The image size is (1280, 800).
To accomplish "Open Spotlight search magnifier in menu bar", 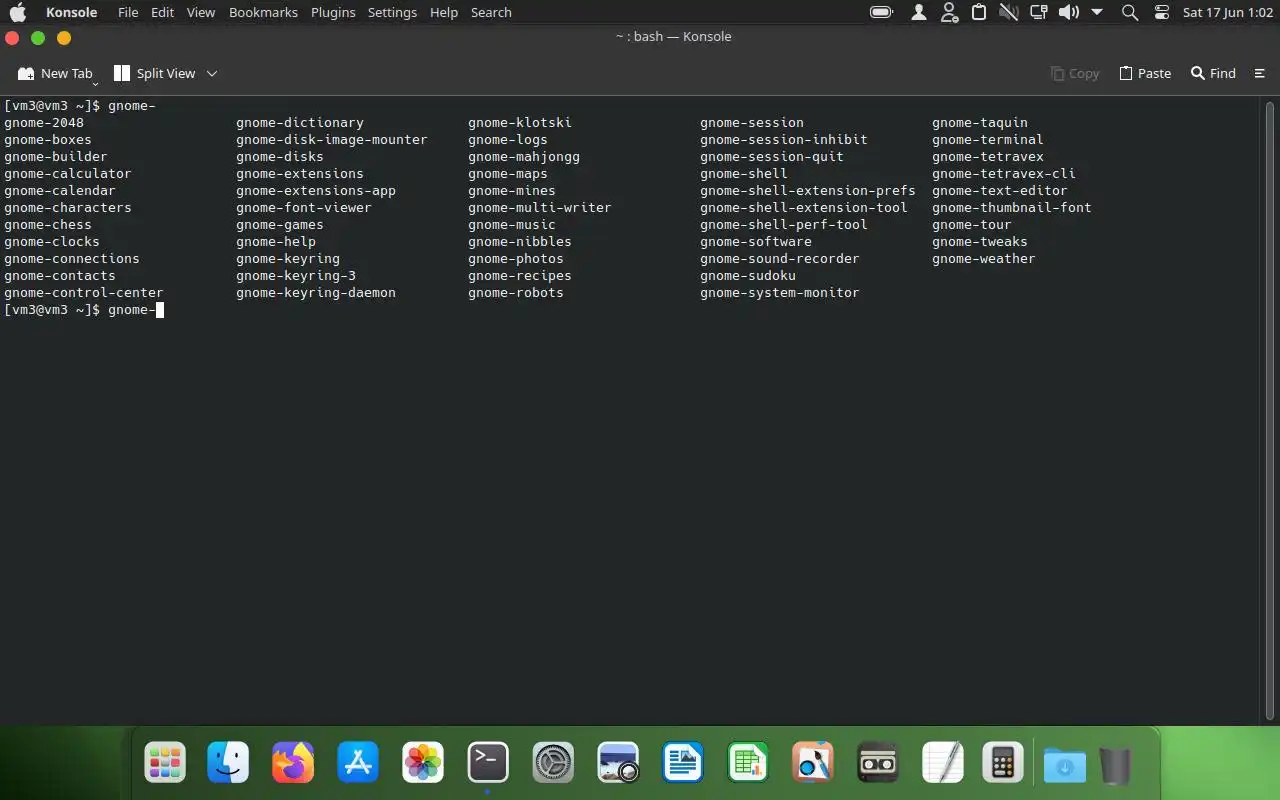I will coord(1130,12).
